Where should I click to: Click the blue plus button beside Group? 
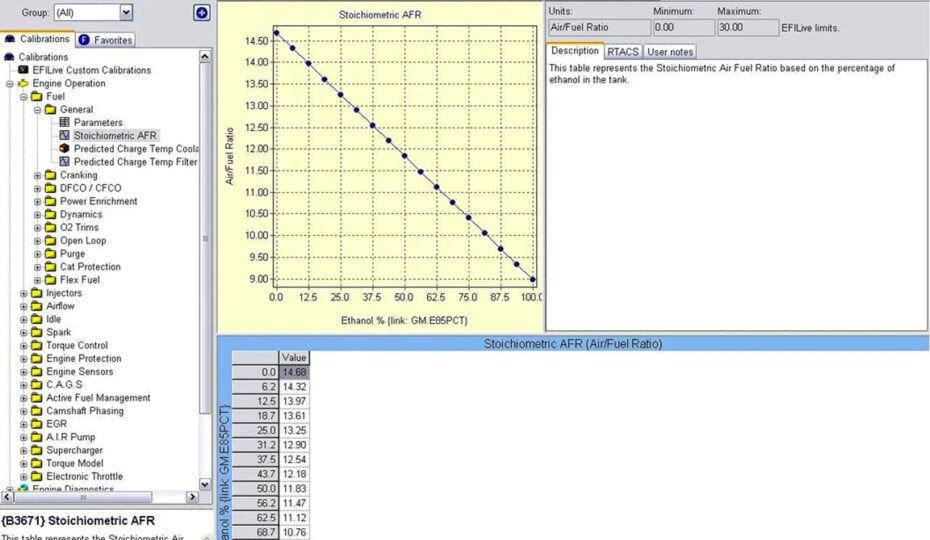202,12
